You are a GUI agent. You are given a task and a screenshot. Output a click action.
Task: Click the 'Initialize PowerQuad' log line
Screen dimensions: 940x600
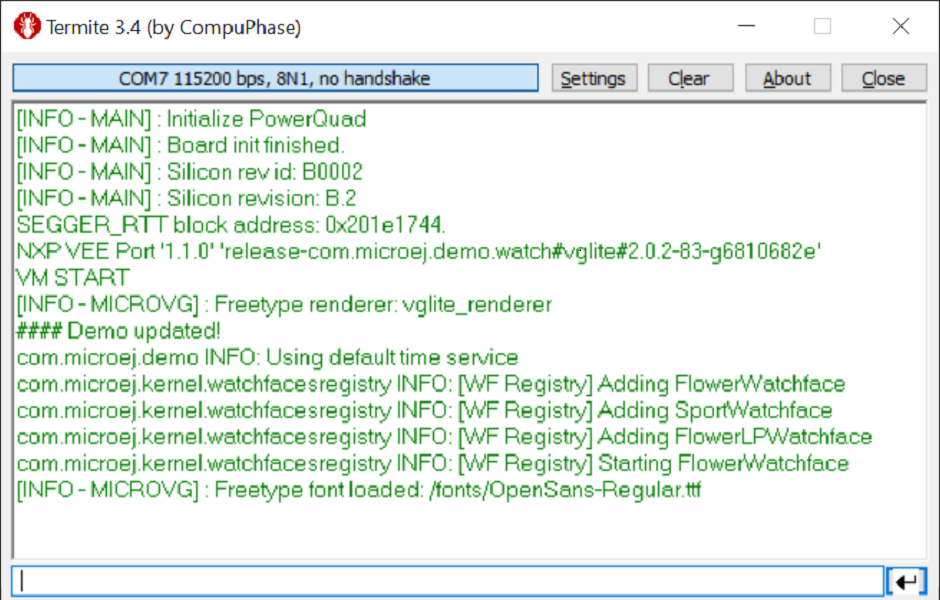coord(192,119)
